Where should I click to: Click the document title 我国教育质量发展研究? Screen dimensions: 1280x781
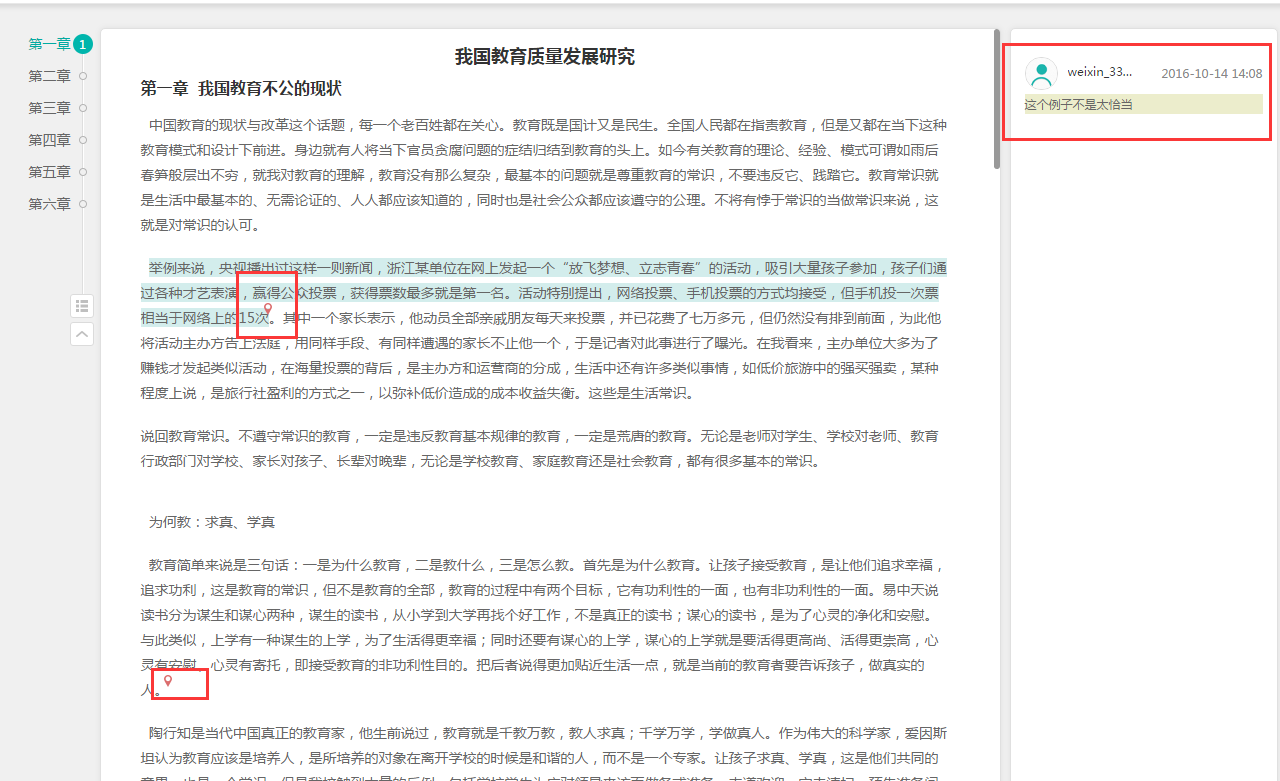point(544,57)
